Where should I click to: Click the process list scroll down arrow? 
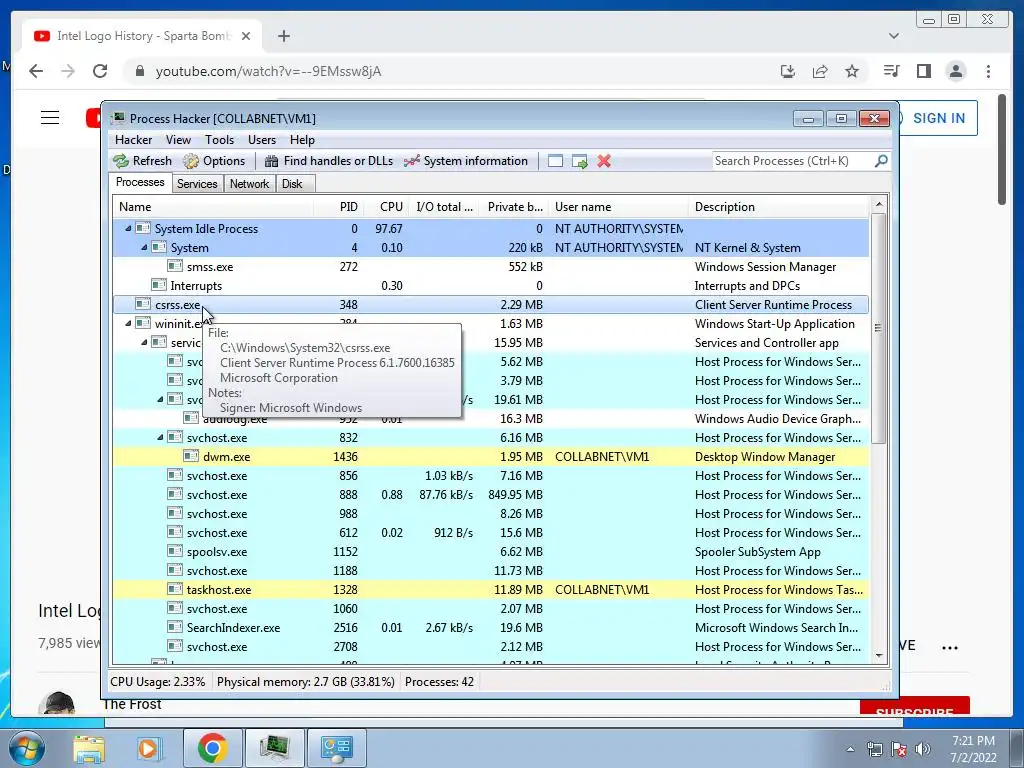click(x=878, y=656)
